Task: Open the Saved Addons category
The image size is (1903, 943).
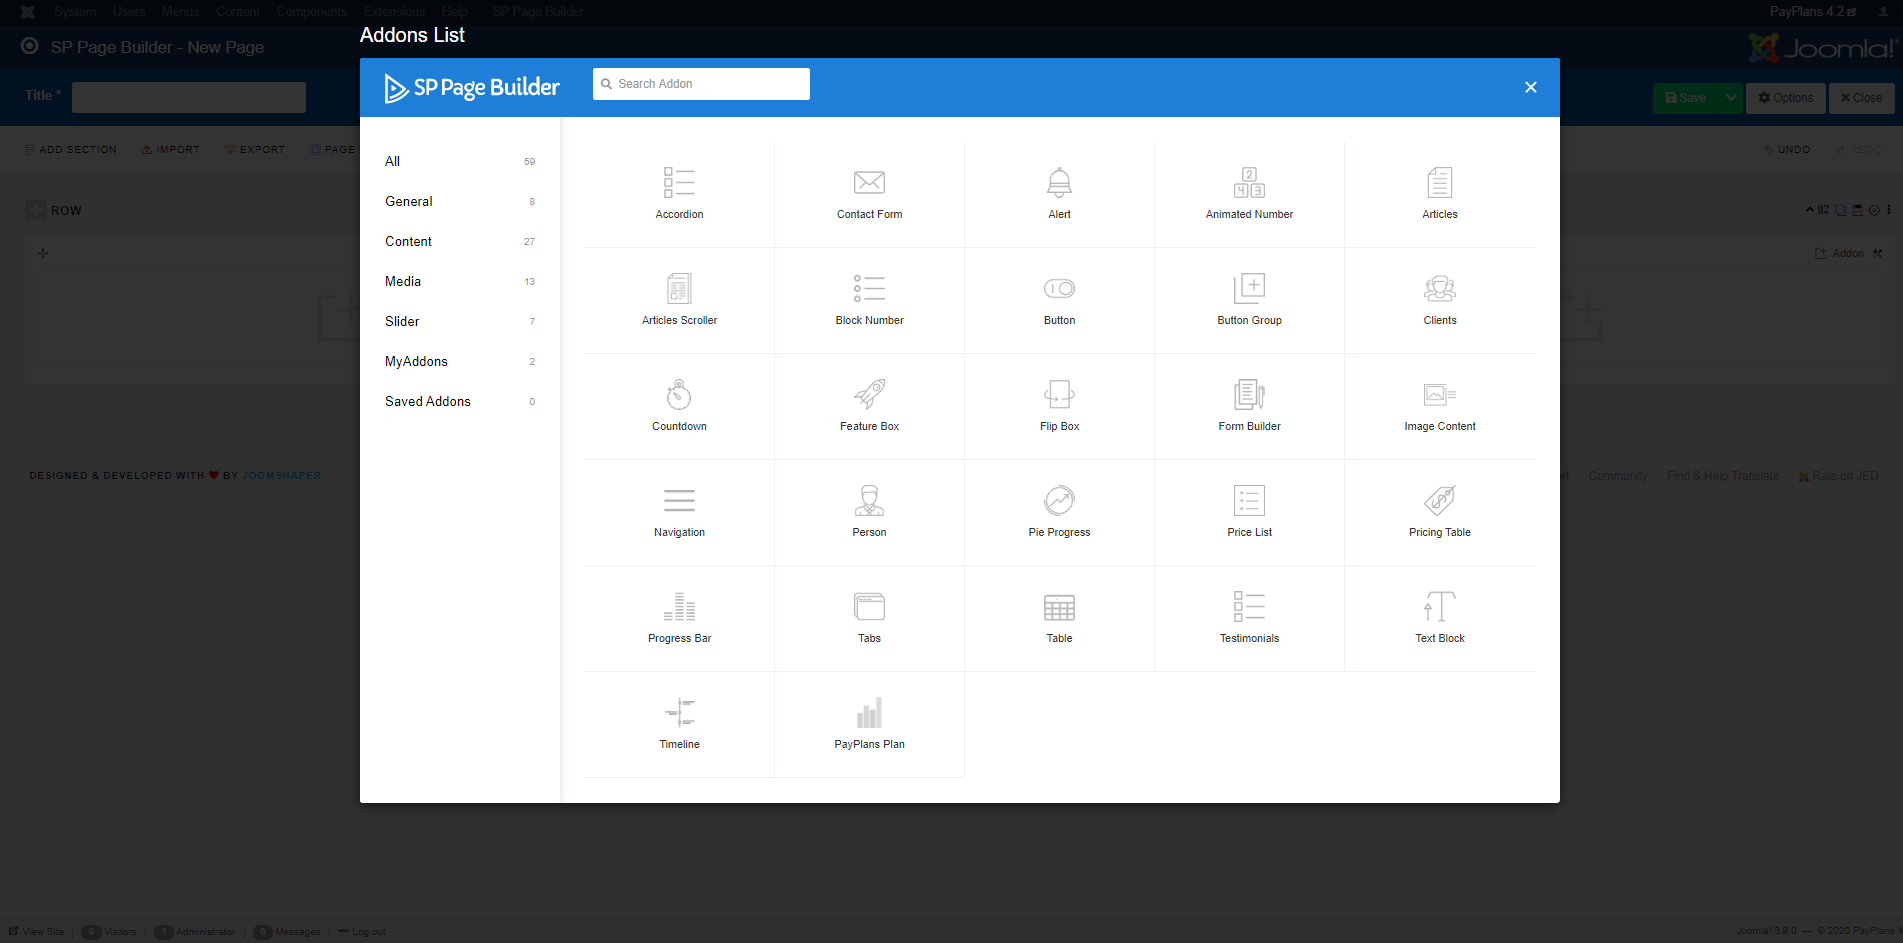Action: [460, 401]
